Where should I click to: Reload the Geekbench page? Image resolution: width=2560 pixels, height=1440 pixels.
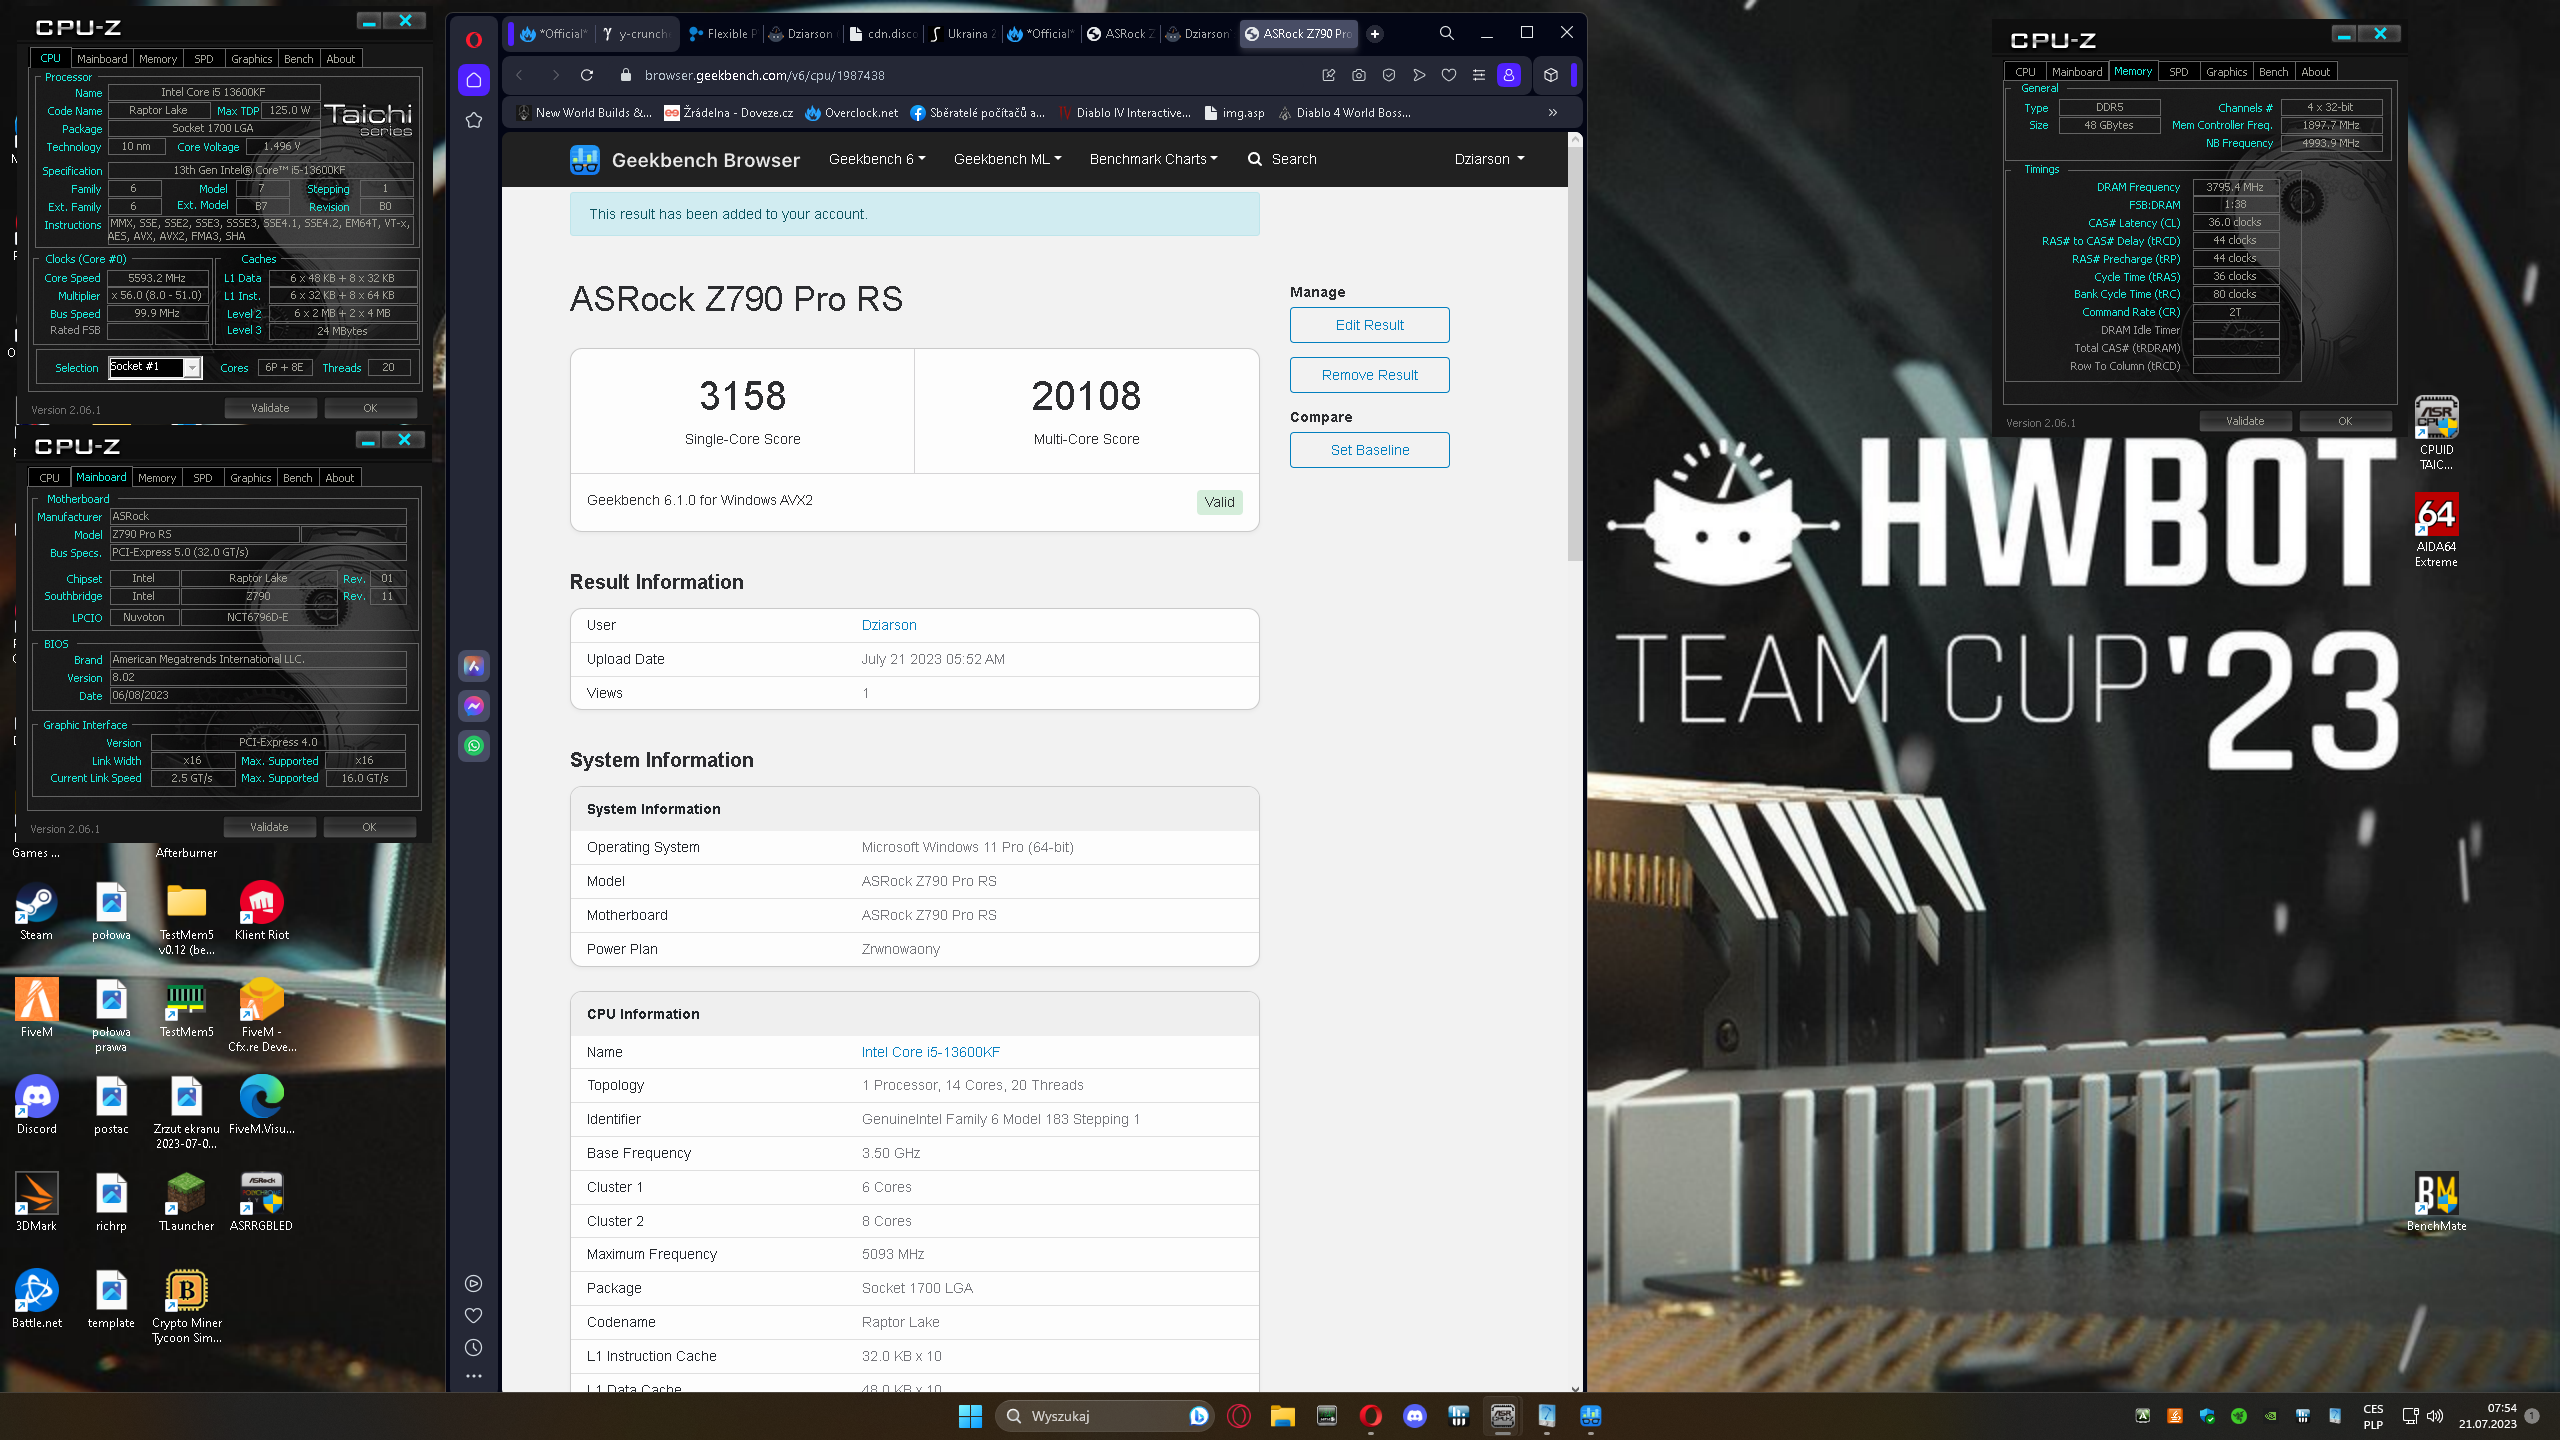point(587,75)
